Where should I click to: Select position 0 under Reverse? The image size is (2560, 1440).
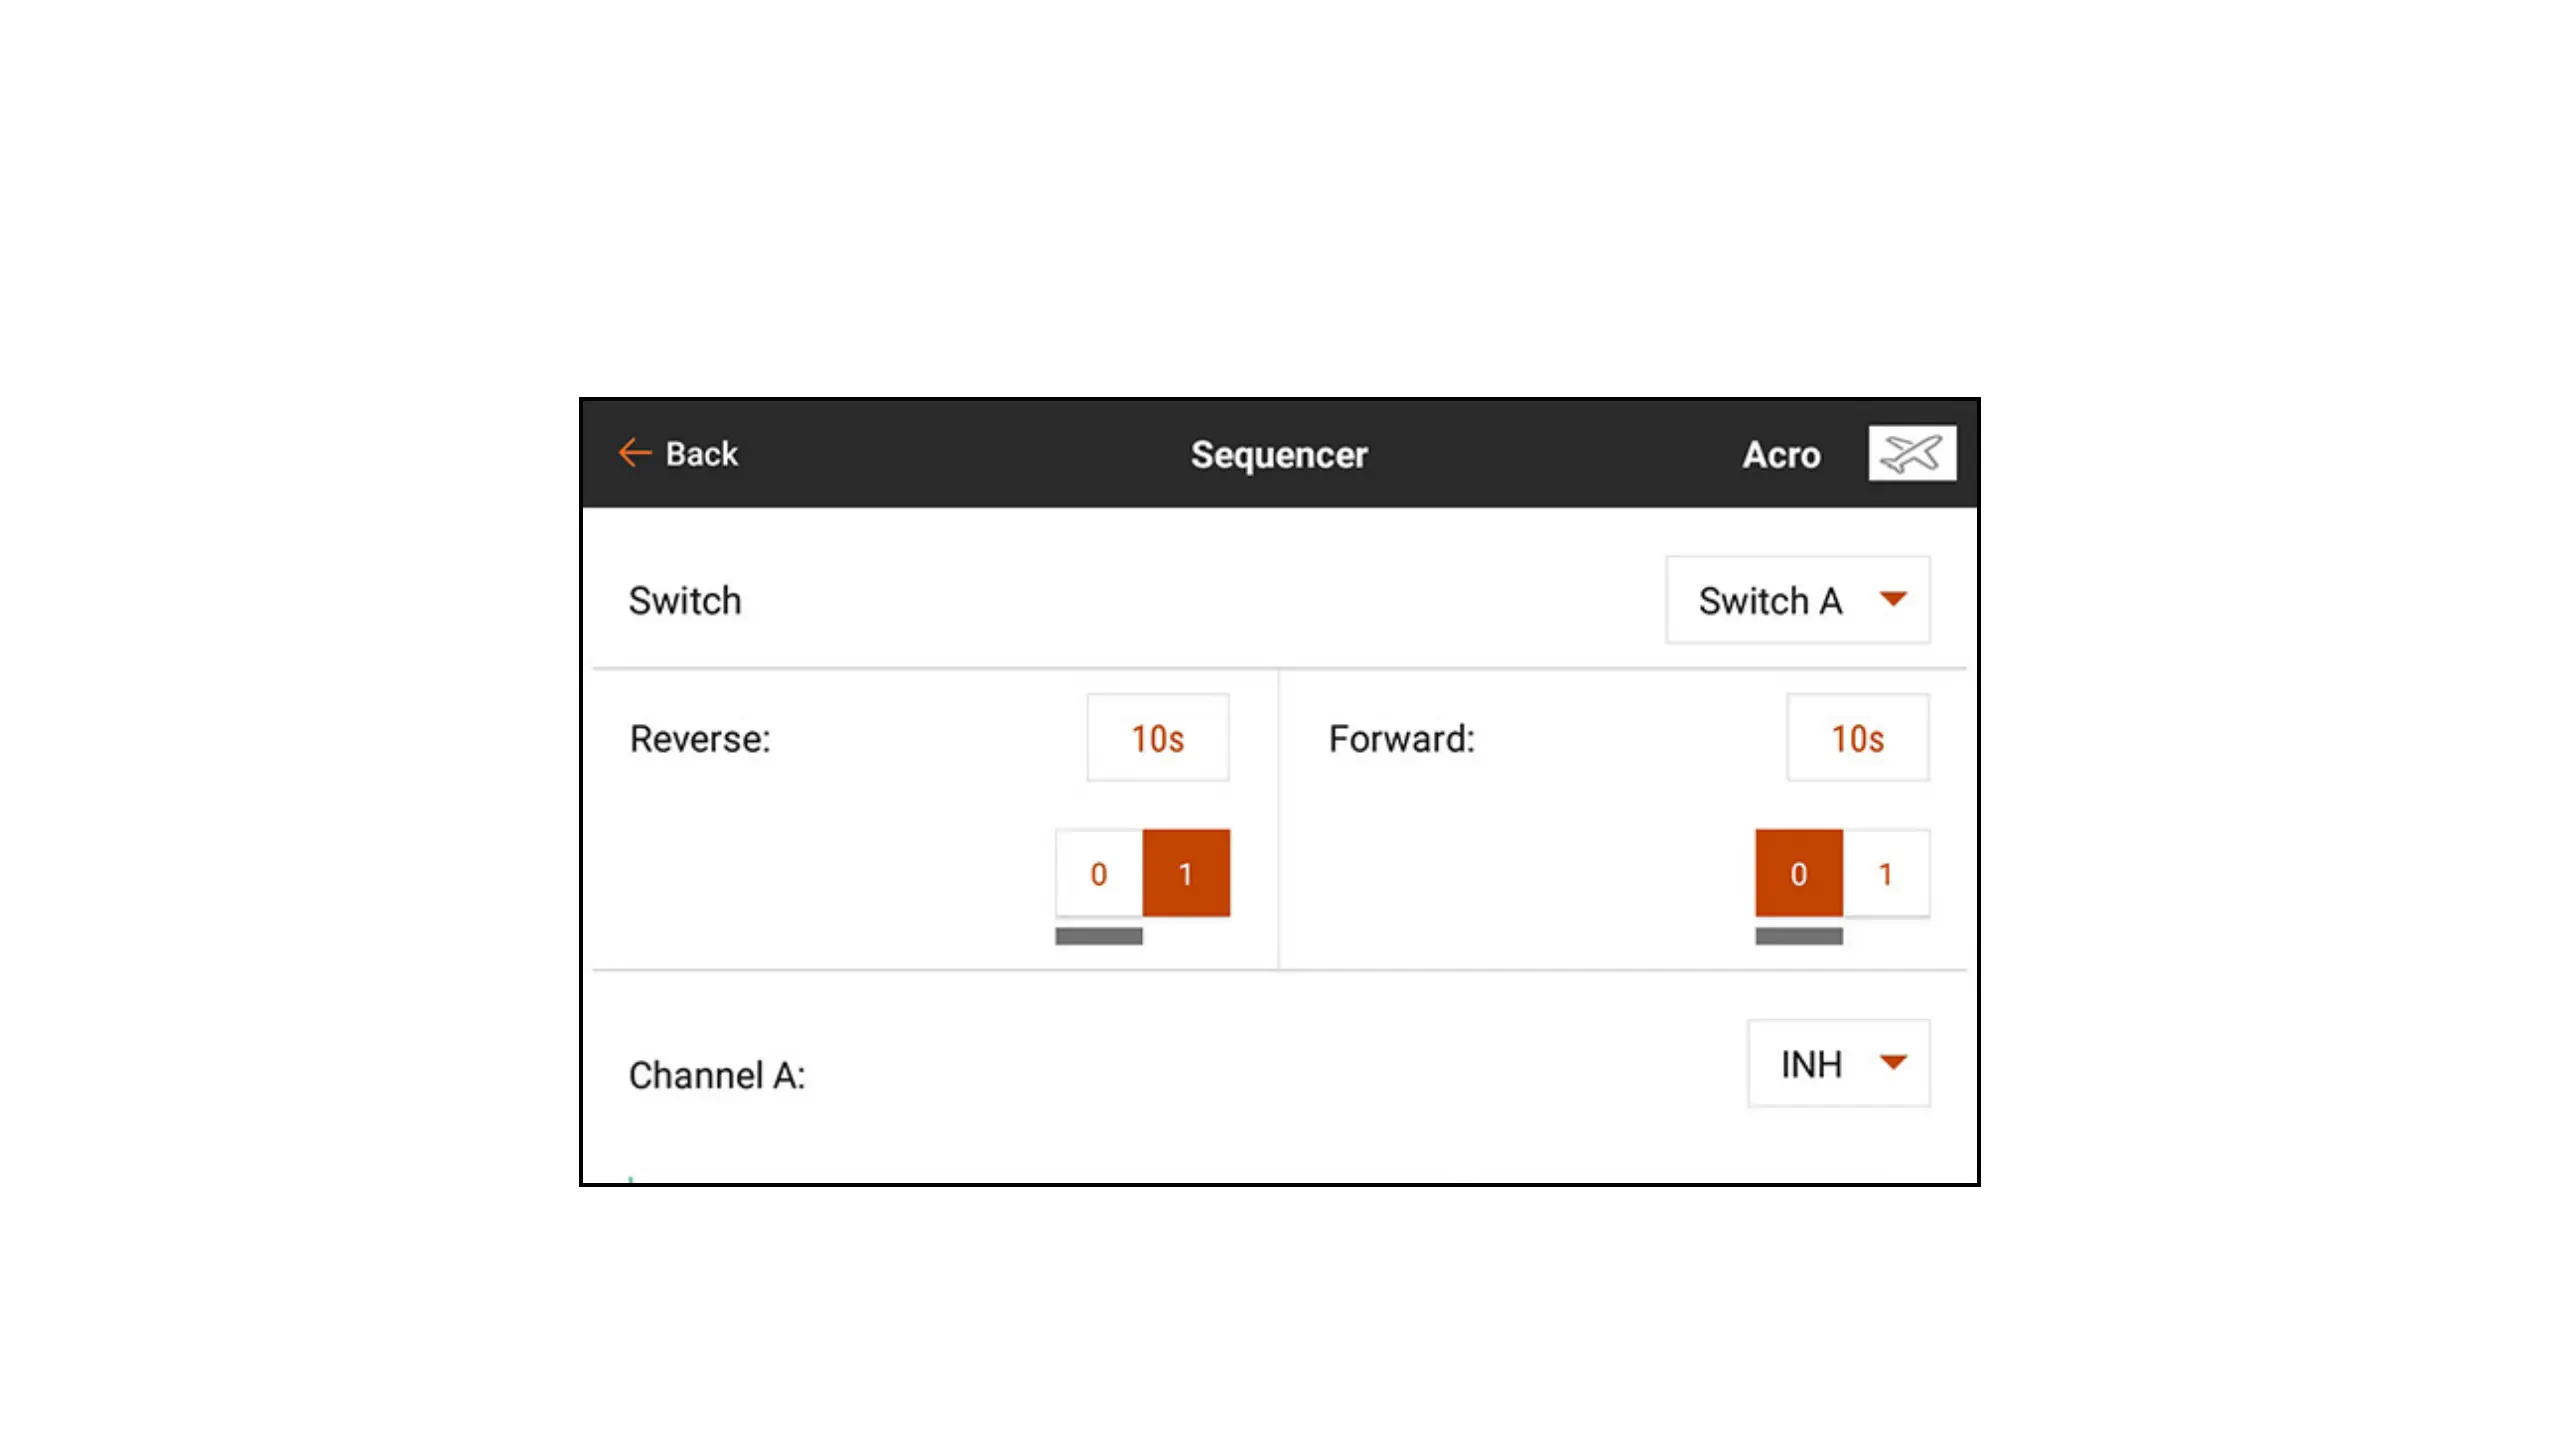click(1098, 873)
